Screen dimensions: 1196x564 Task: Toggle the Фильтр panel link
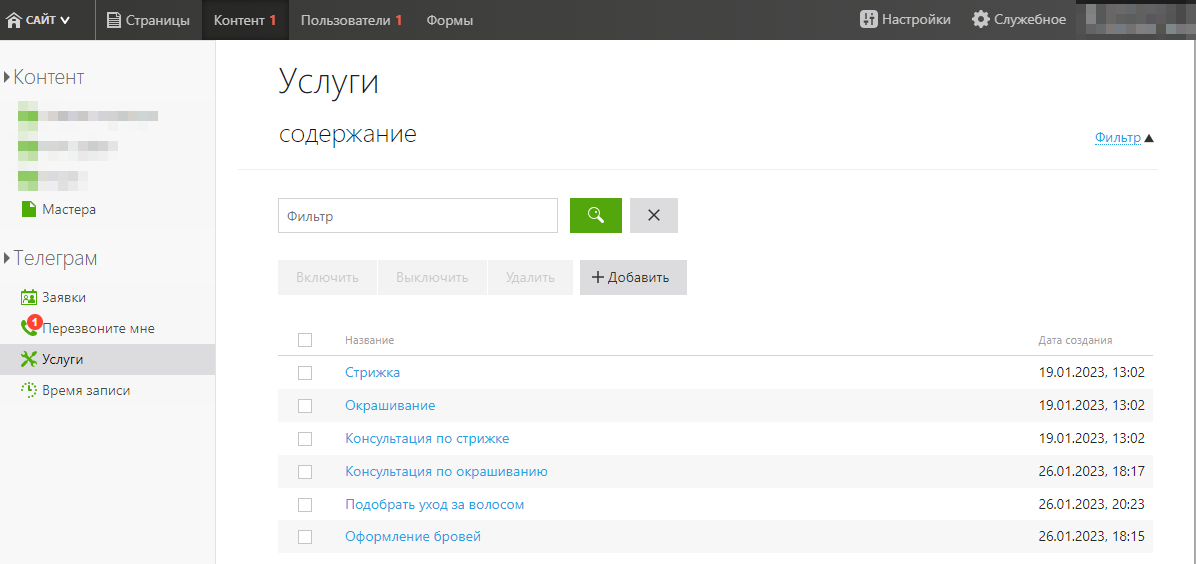point(1117,137)
